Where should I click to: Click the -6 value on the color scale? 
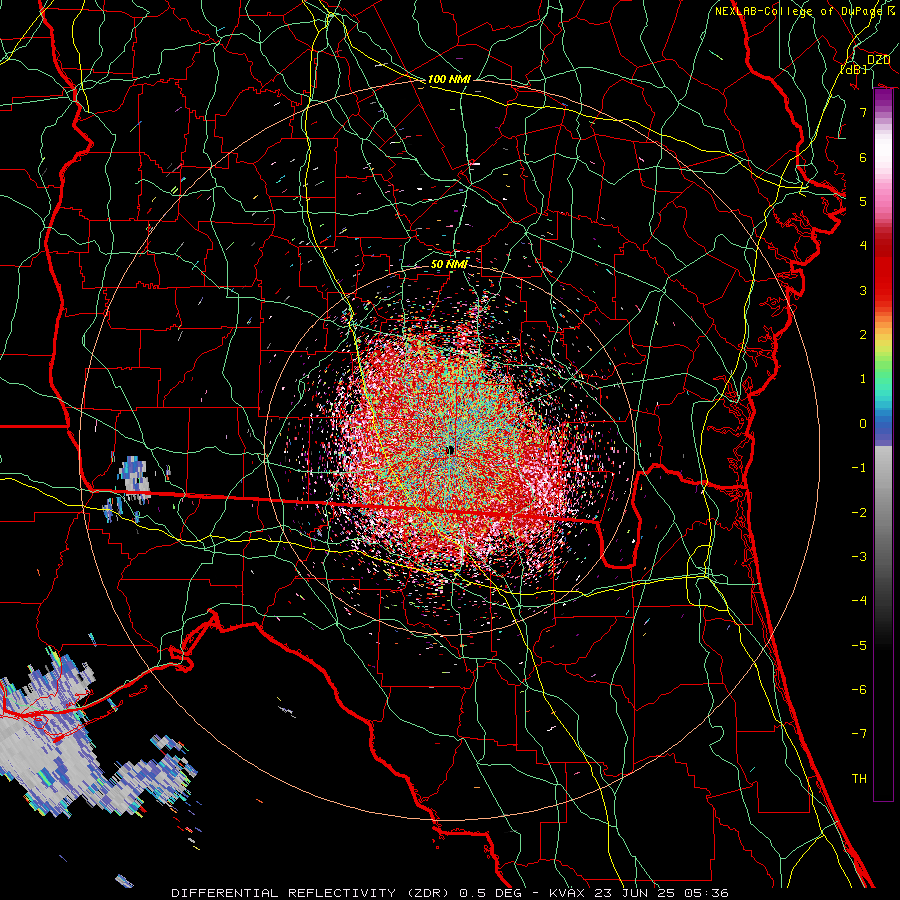(859, 690)
